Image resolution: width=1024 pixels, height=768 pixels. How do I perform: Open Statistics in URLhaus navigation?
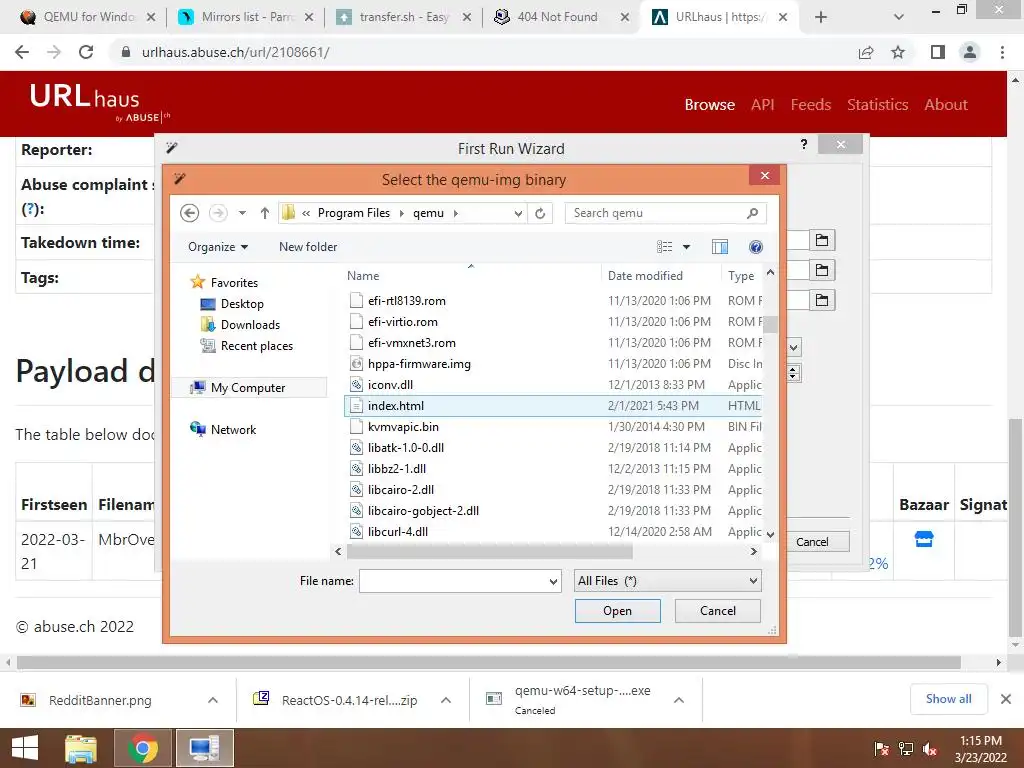click(x=877, y=104)
